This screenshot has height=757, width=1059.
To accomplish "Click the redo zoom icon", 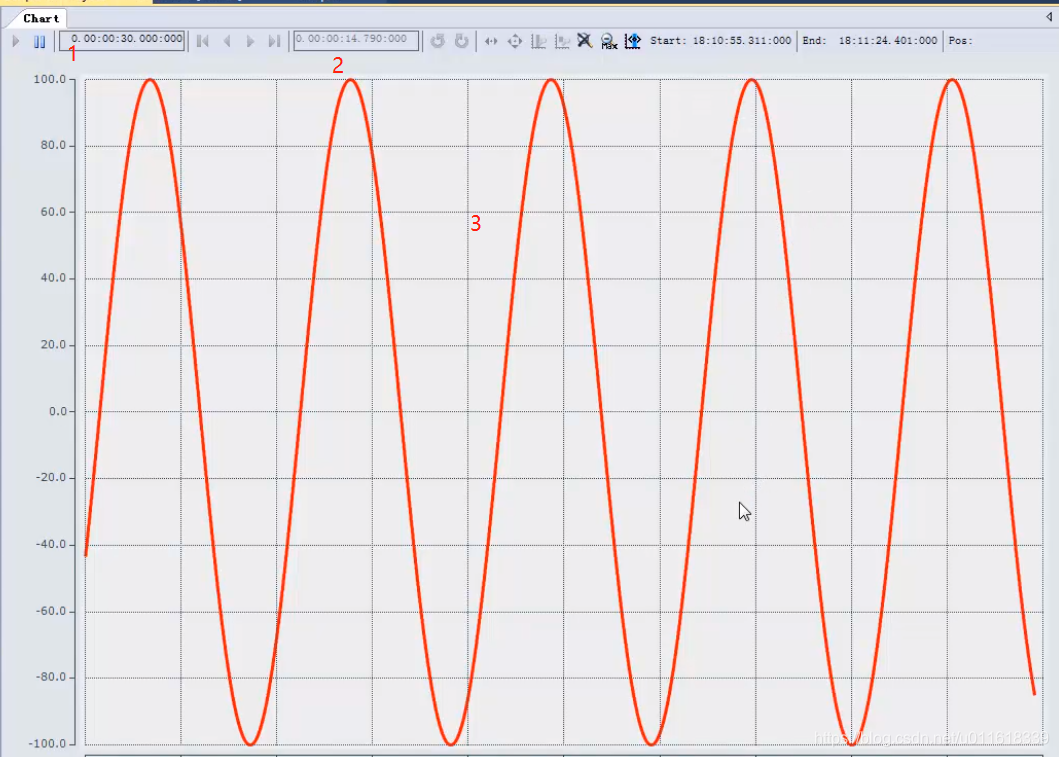I will coord(461,41).
